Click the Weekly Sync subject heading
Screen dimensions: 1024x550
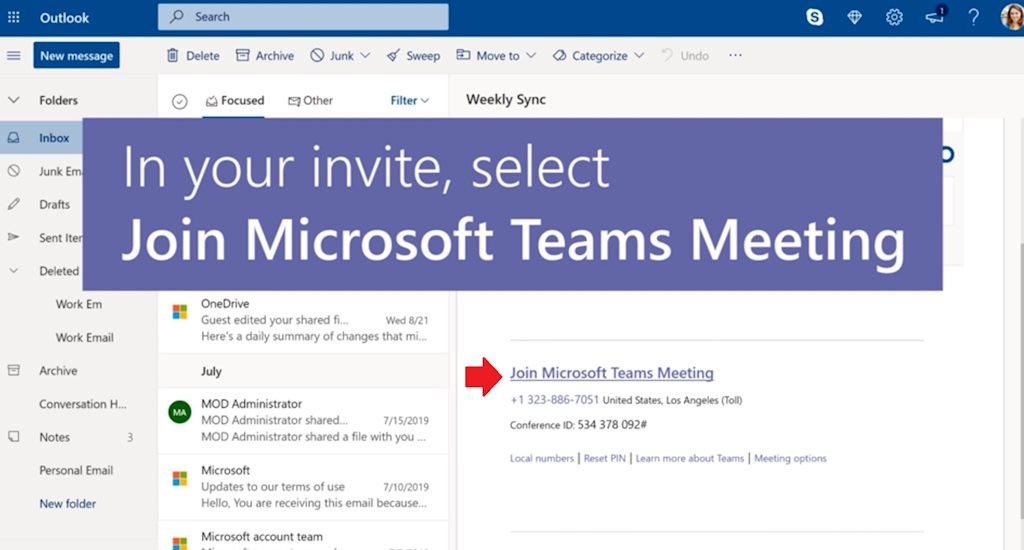pos(506,99)
